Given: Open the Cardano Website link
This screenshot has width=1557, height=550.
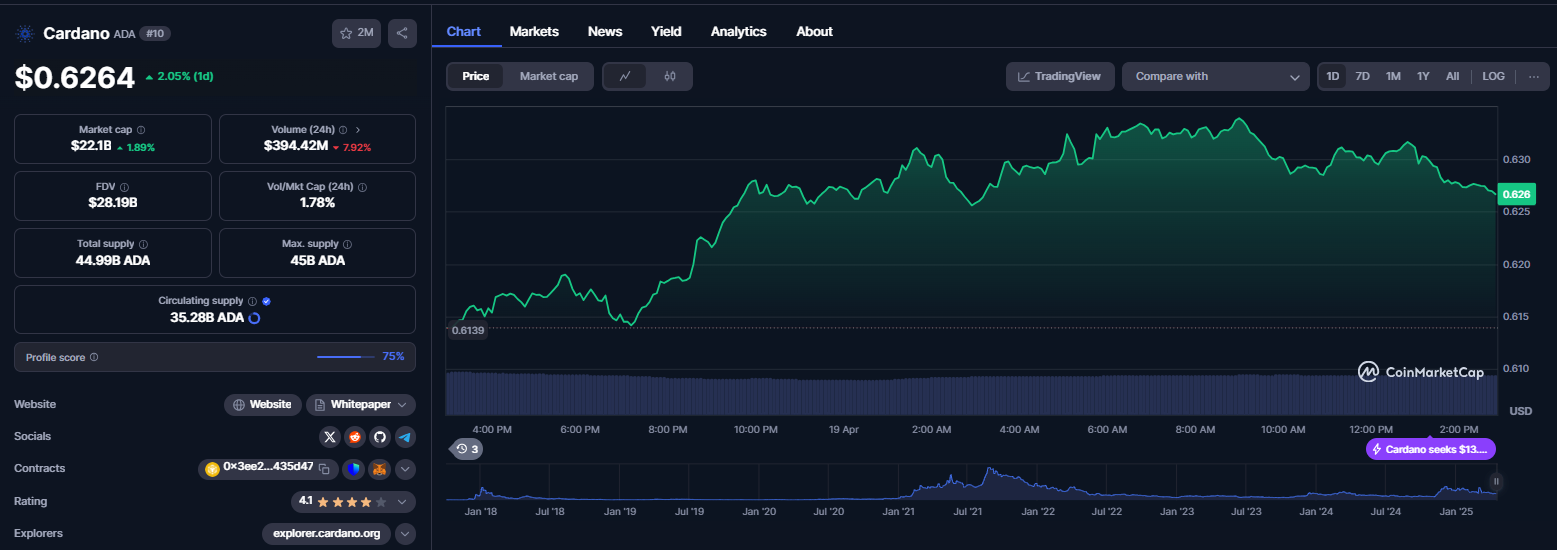Looking at the screenshot, I should tap(263, 405).
